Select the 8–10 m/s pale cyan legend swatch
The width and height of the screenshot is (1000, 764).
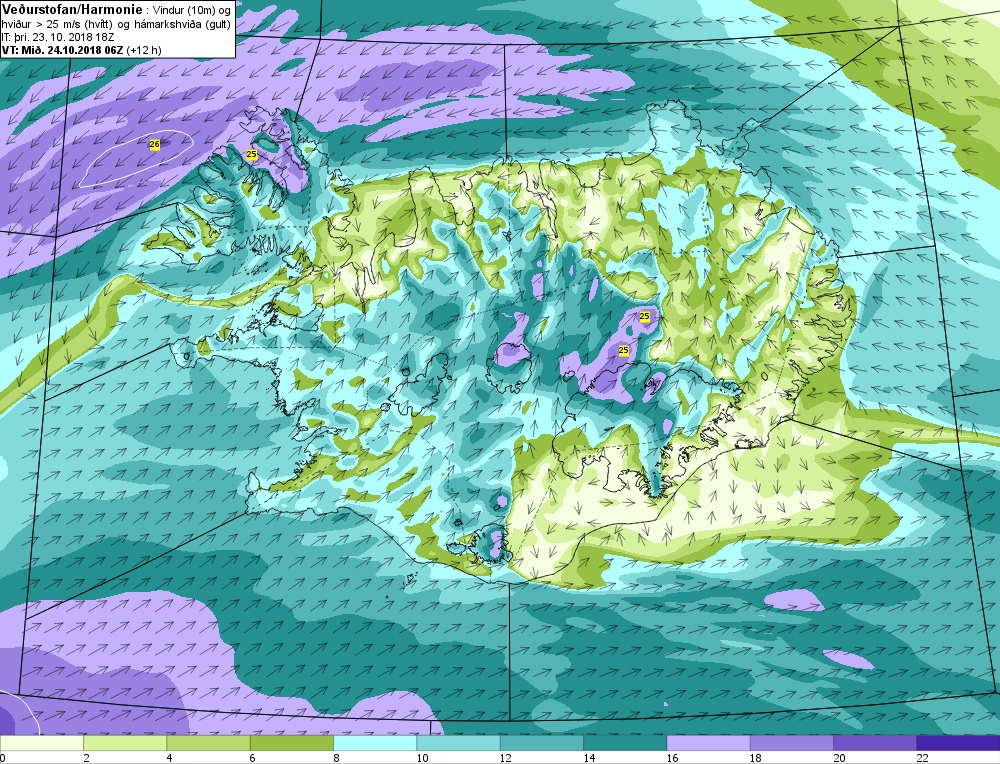pos(375,743)
